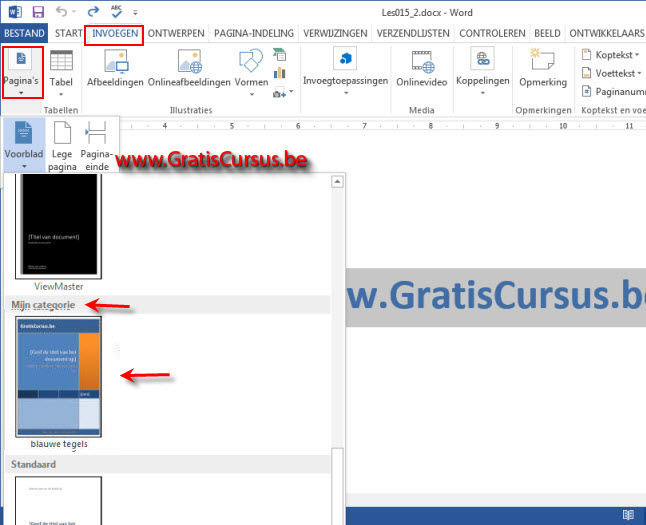Open the undo history dropdown arrow
The width and height of the screenshot is (646, 525).
tap(74, 12)
